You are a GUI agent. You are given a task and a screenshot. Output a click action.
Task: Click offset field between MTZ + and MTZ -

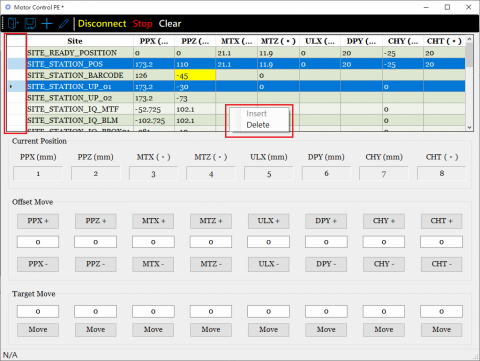click(211, 242)
